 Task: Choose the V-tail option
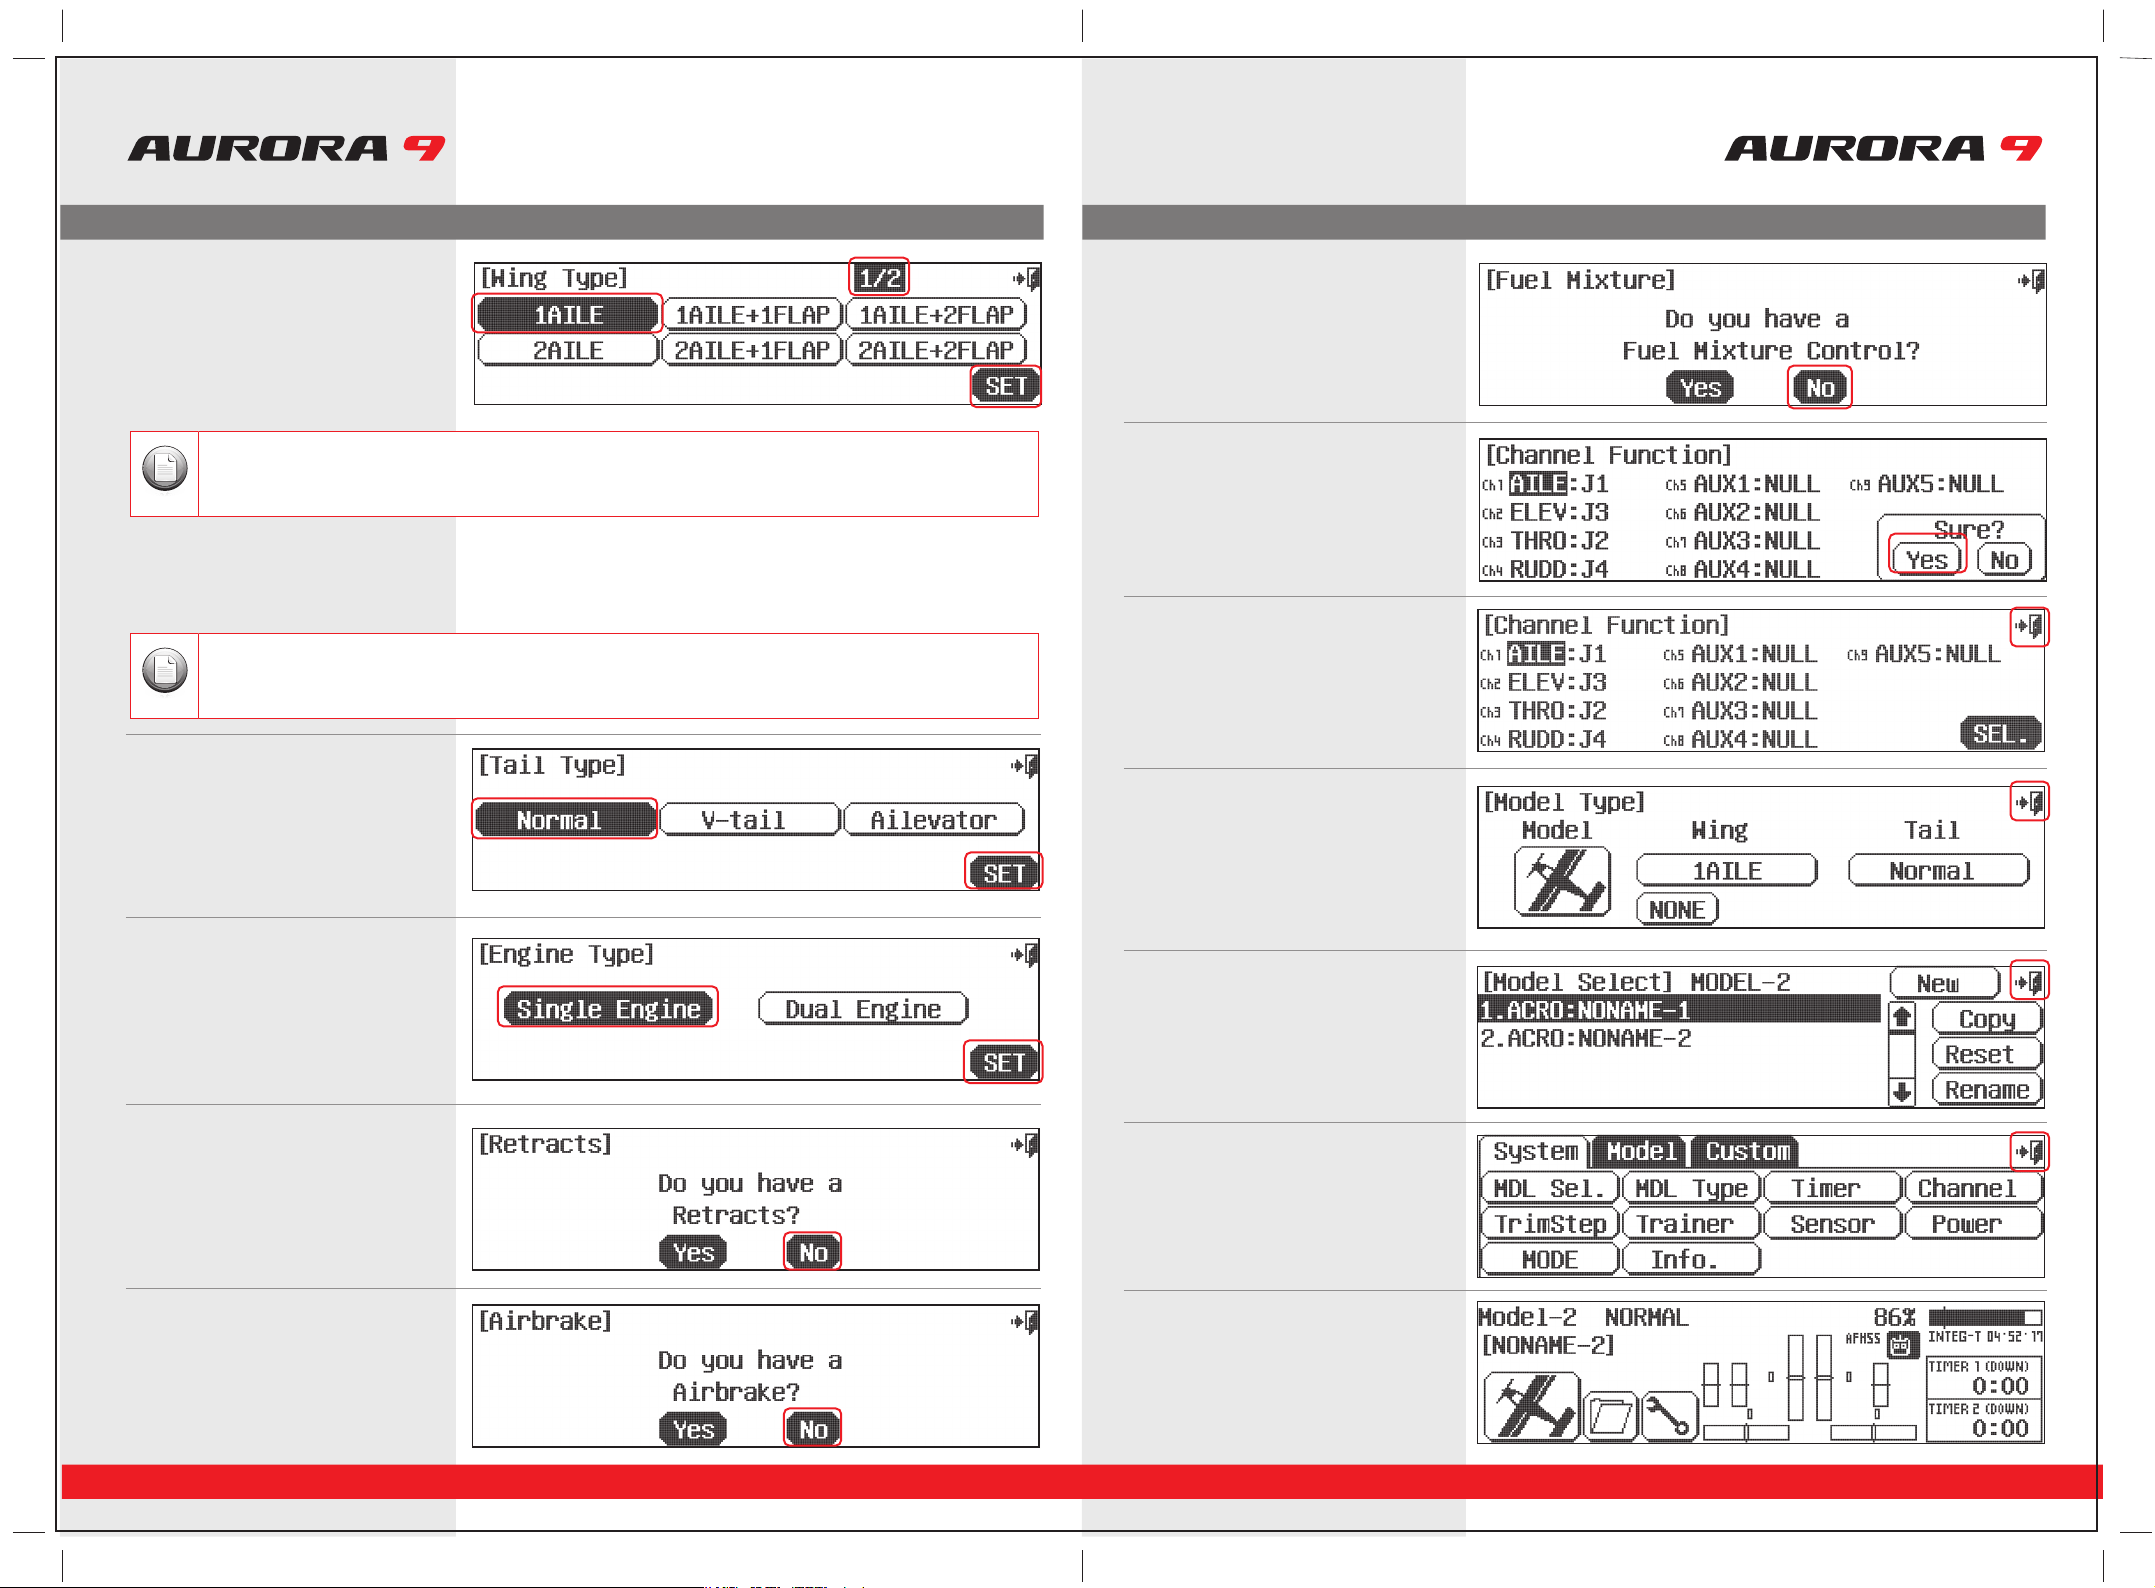pos(749,820)
